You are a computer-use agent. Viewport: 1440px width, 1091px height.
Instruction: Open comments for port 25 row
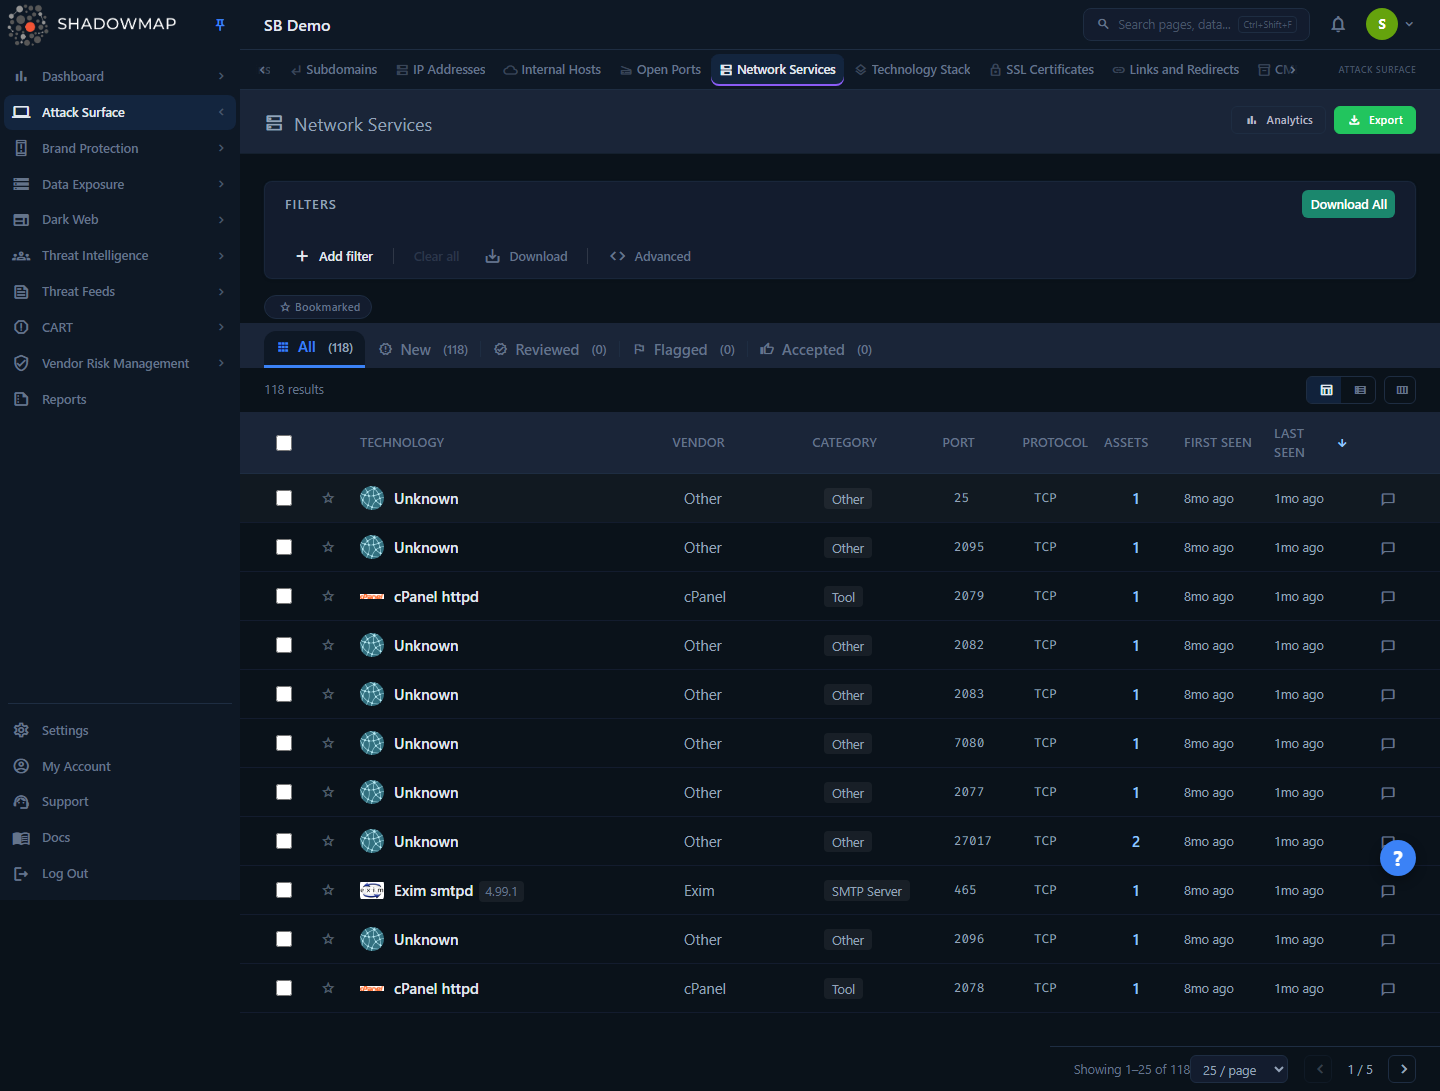1388,499
